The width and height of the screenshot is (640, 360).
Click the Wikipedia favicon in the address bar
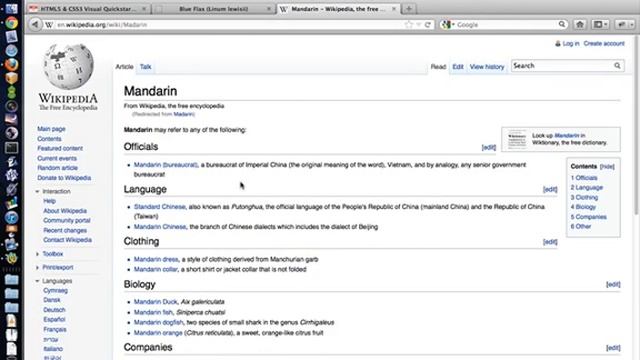point(49,25)
